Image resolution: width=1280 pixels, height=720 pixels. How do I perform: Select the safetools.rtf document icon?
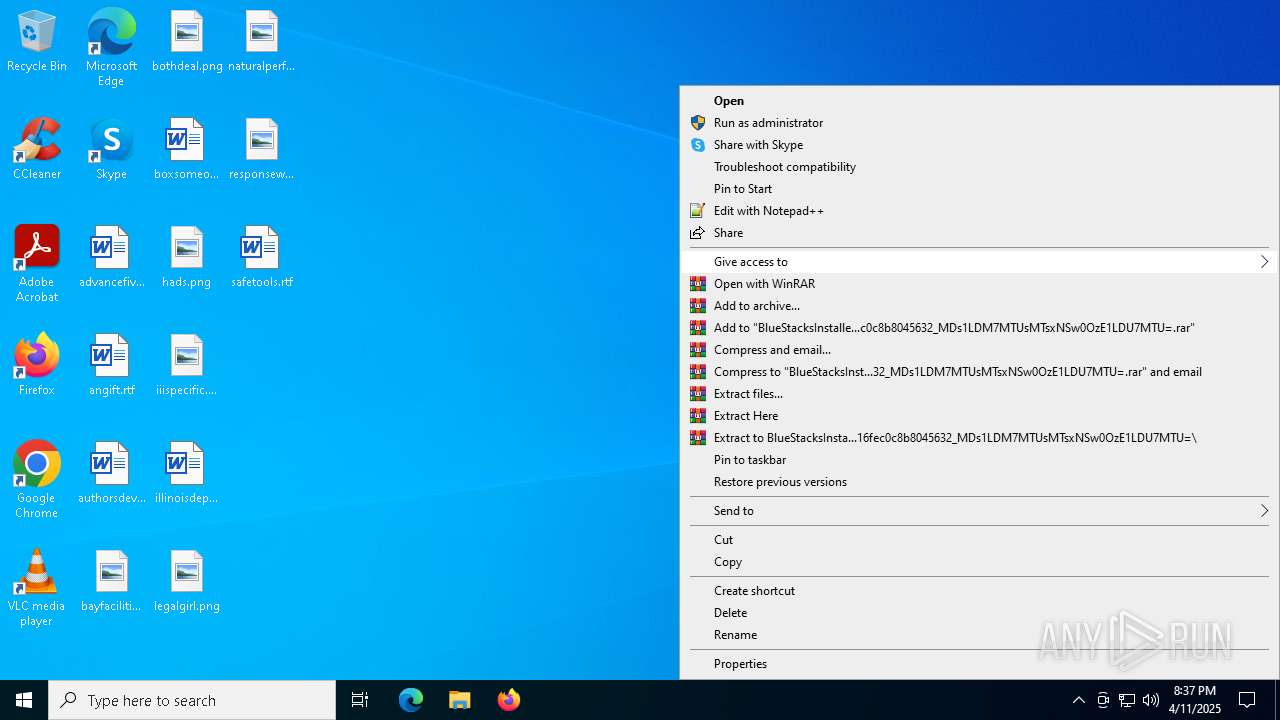(261, 258)
